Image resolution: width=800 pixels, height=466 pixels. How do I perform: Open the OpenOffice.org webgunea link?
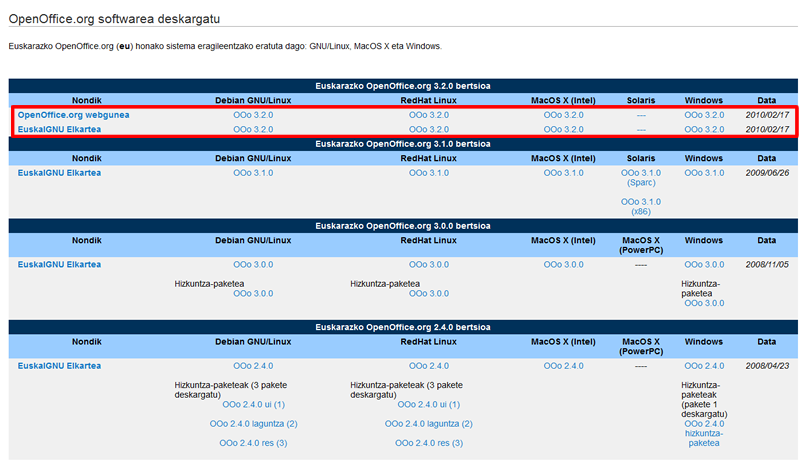tap(73, 115)
